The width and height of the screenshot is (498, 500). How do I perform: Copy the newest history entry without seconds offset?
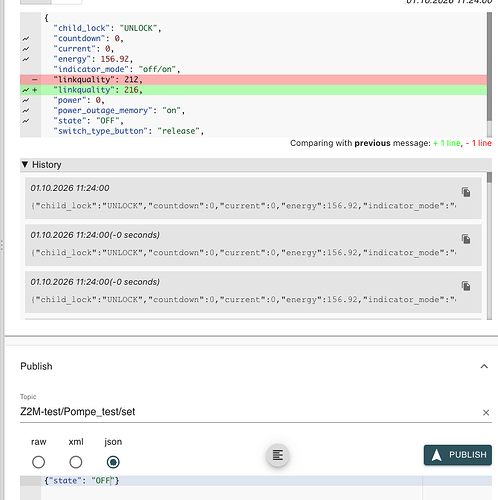pos(466,192)
